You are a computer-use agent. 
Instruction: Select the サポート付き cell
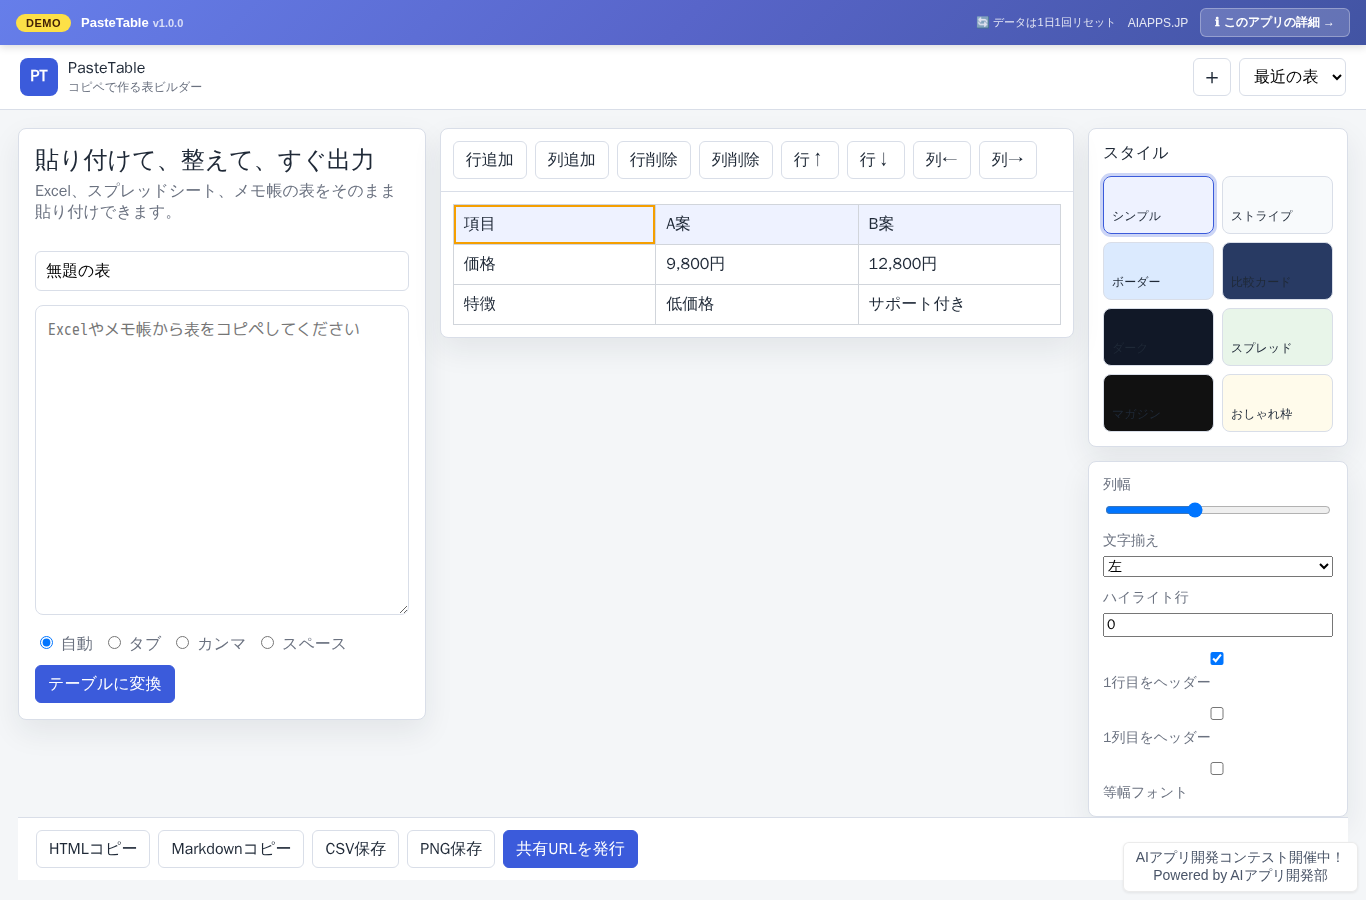959,304
